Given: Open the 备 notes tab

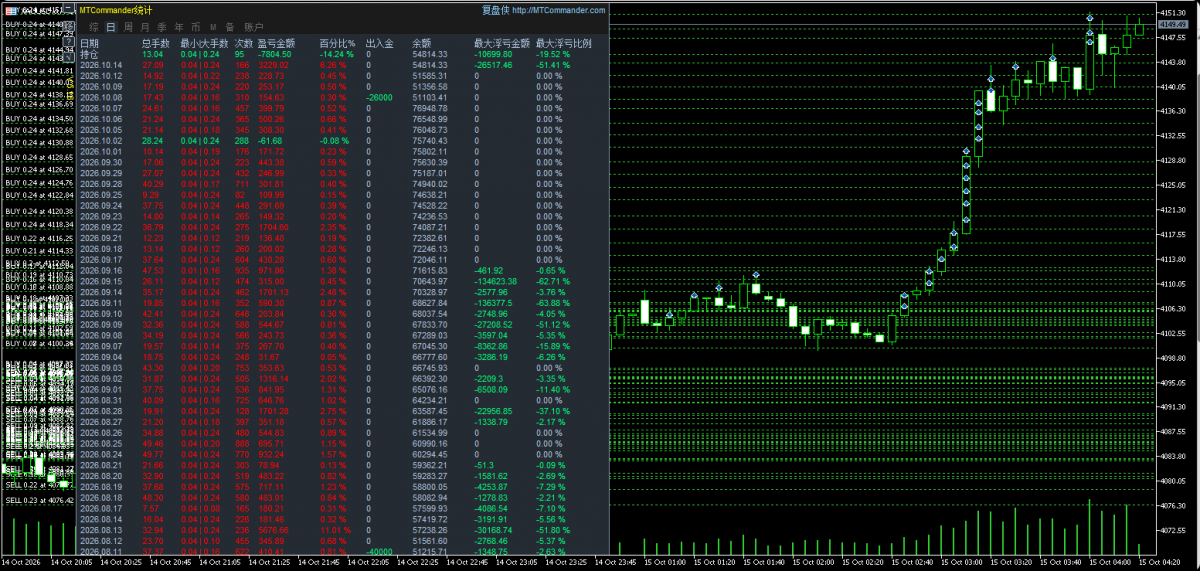Looking at the screenshot, I should 230,27.
